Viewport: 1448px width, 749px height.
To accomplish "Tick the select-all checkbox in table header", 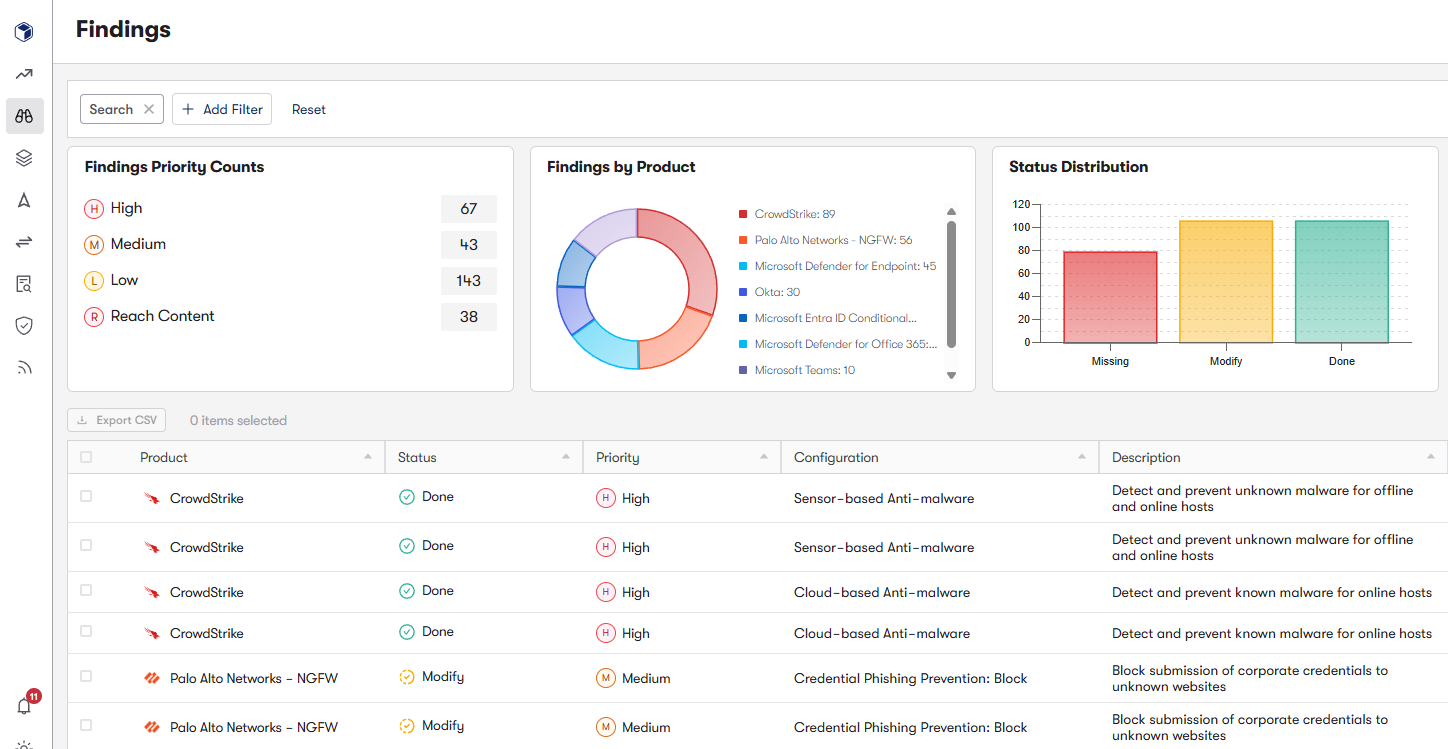I will 86,457.
